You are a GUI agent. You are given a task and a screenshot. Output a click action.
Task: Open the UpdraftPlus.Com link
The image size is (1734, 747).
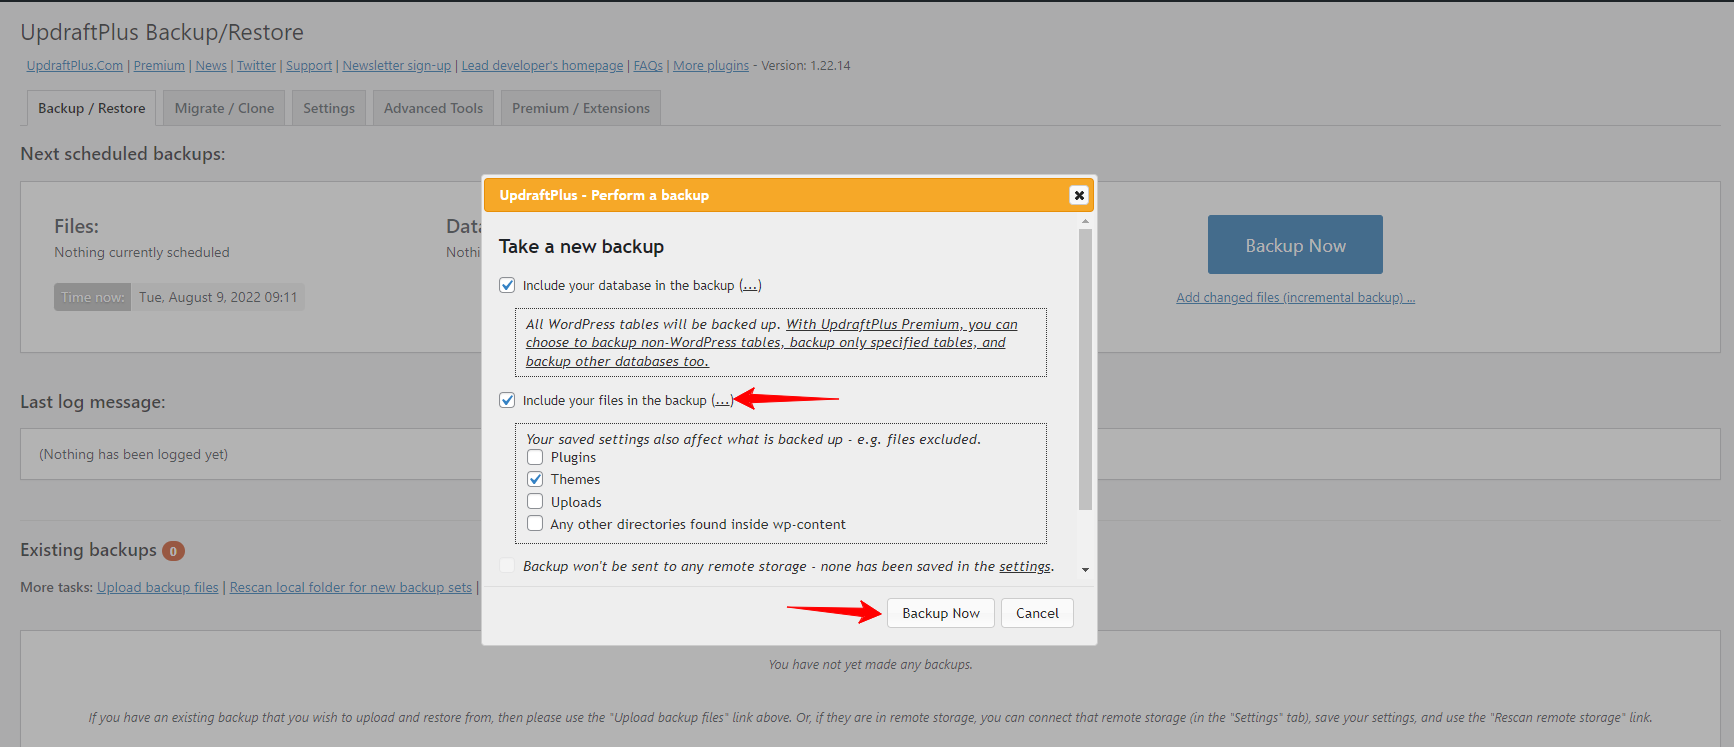click(75, 66)
